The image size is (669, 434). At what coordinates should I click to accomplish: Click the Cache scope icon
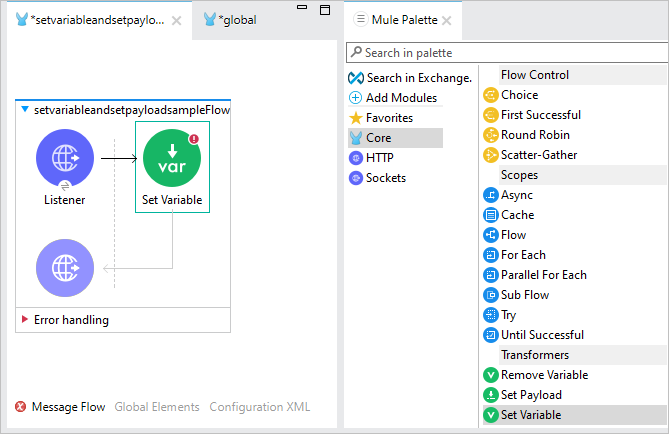click(x=491, y=215)
